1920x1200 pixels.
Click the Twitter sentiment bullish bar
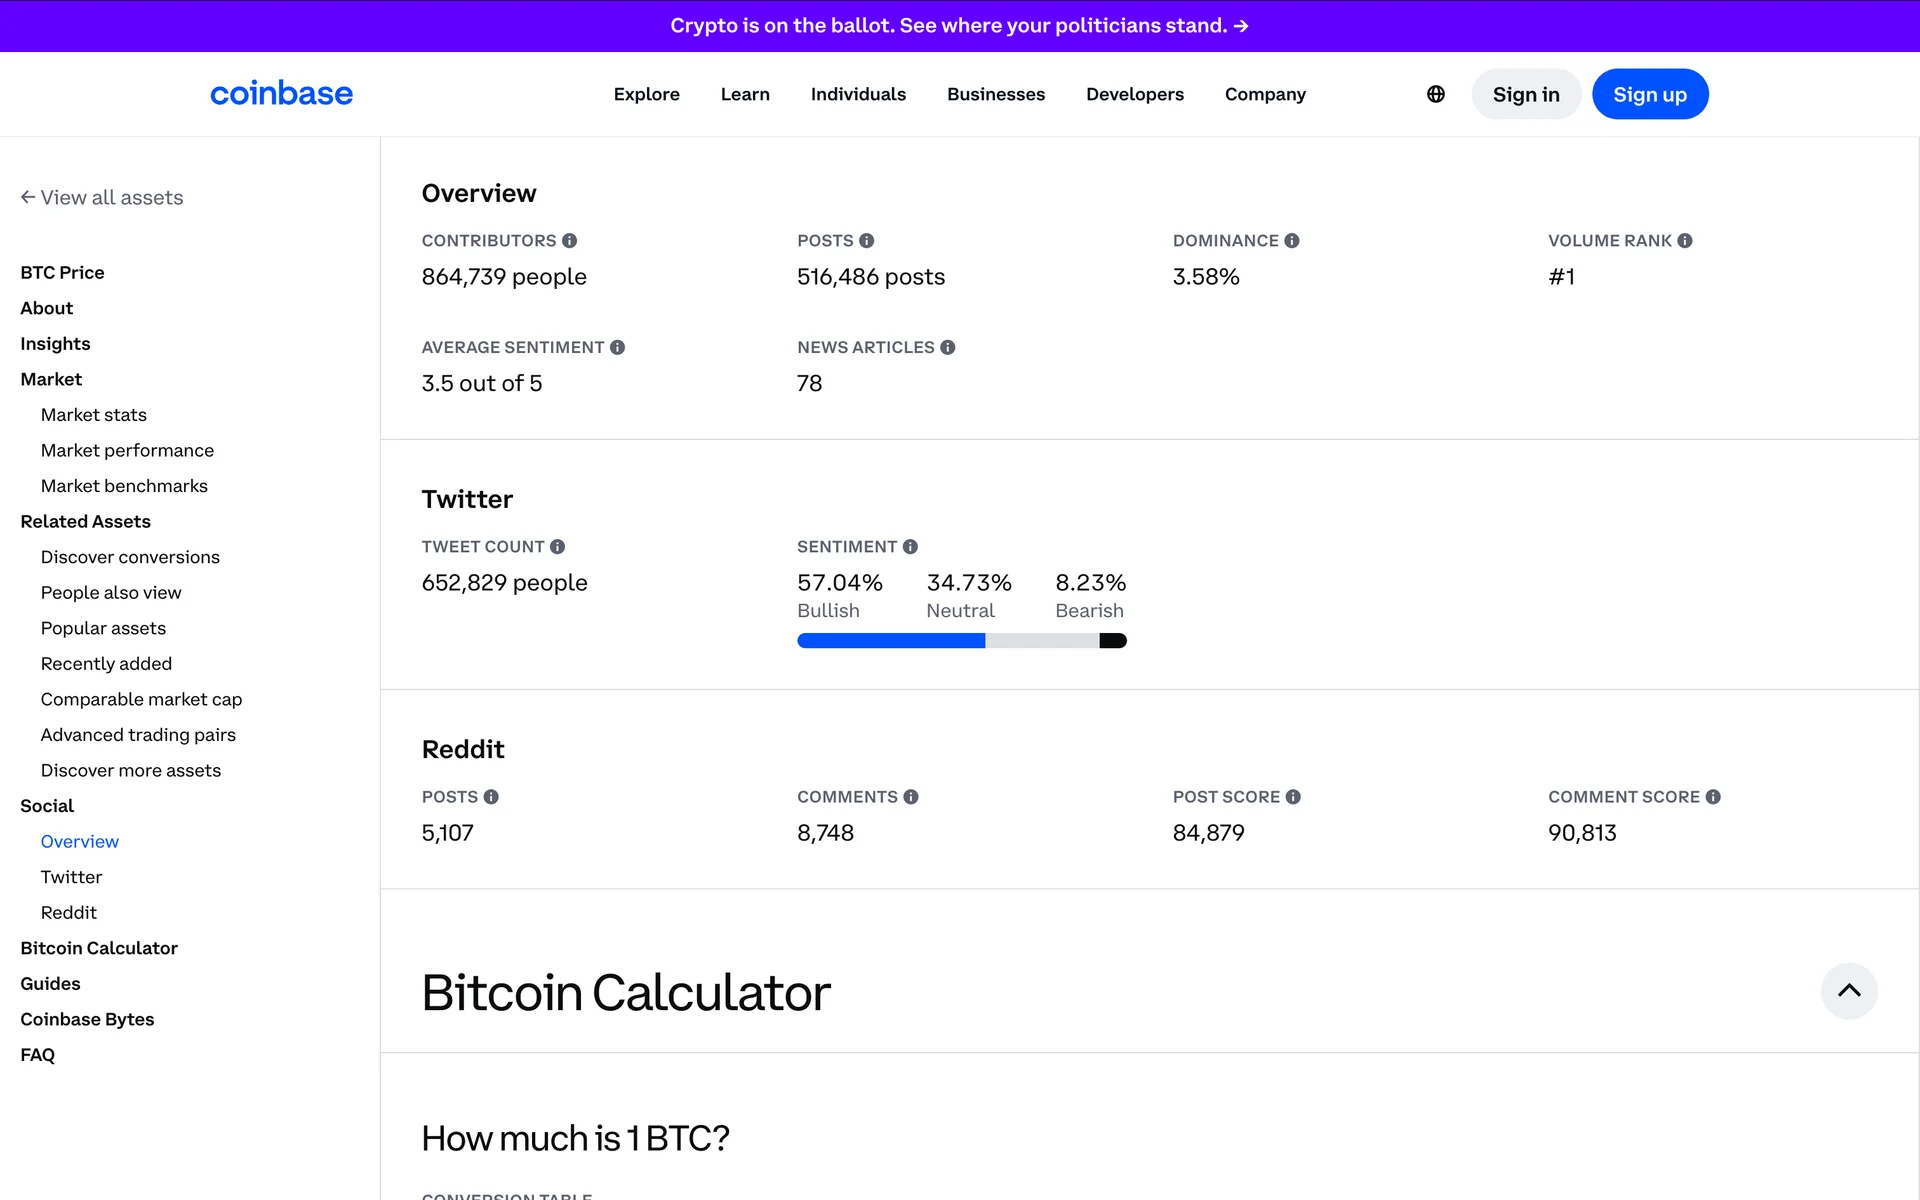[890, 641]
